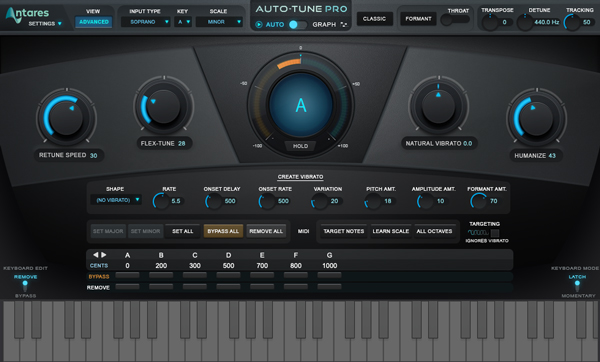Screen dimensions: 600x362
Task: Select the Graph mode label
Action: [324, 24]
